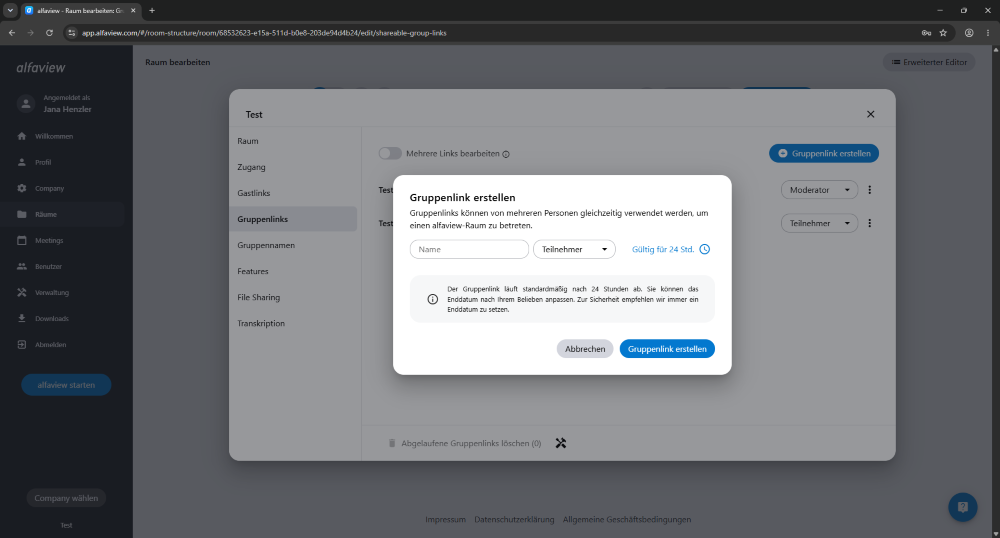Click the page vertical scrollbar
Screen dimensions: 1000x538
point(996,291)
